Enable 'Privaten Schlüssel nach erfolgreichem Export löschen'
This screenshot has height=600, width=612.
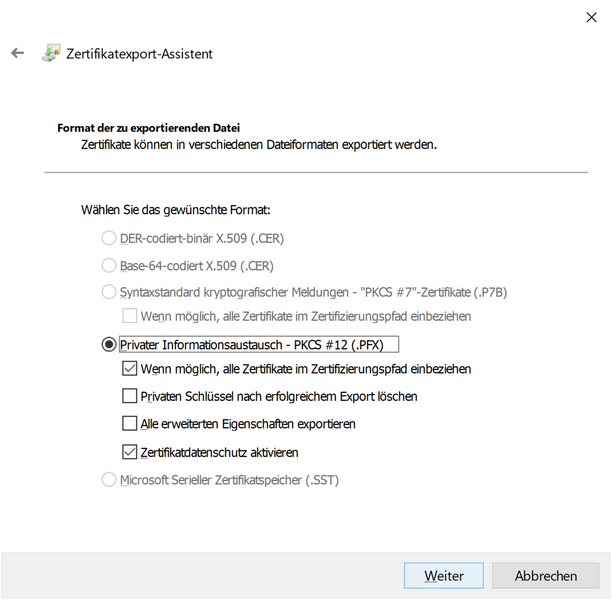coord(129,396)
